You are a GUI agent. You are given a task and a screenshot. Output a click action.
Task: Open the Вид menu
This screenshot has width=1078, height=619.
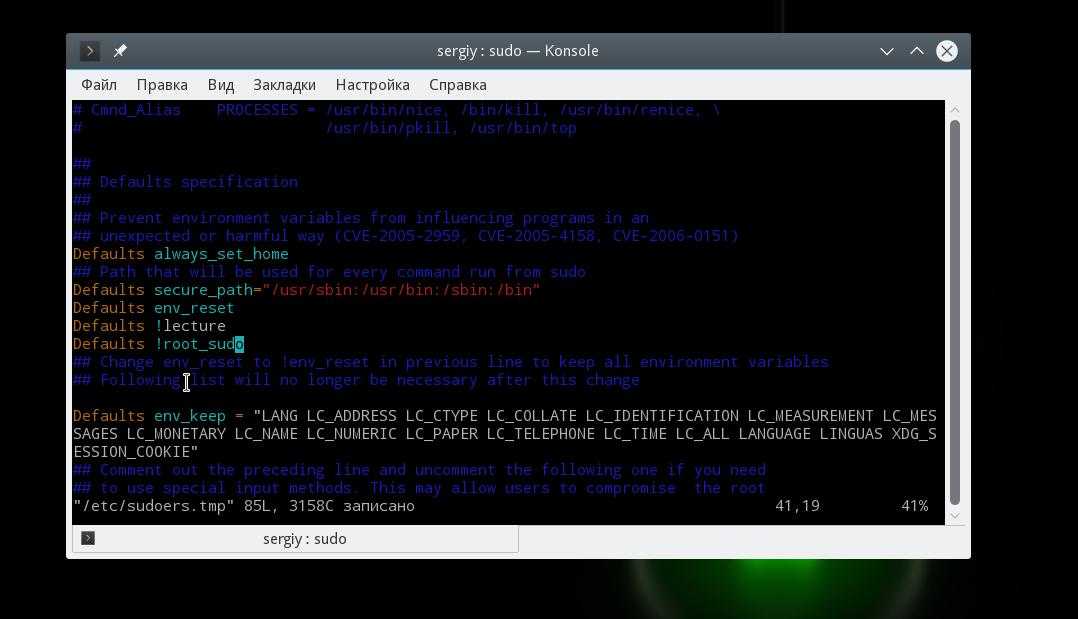221,85
